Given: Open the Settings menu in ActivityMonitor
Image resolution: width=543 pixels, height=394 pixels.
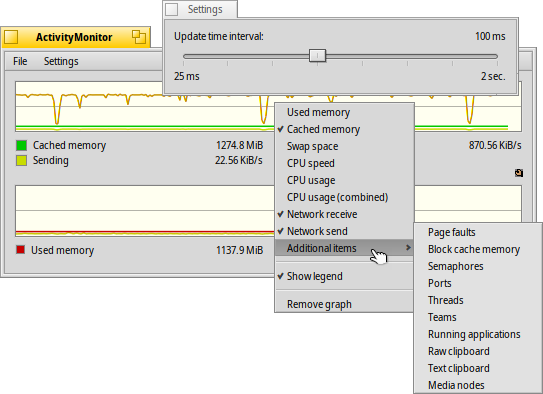Looking at the screenshot, I should (x=61, y=61).
